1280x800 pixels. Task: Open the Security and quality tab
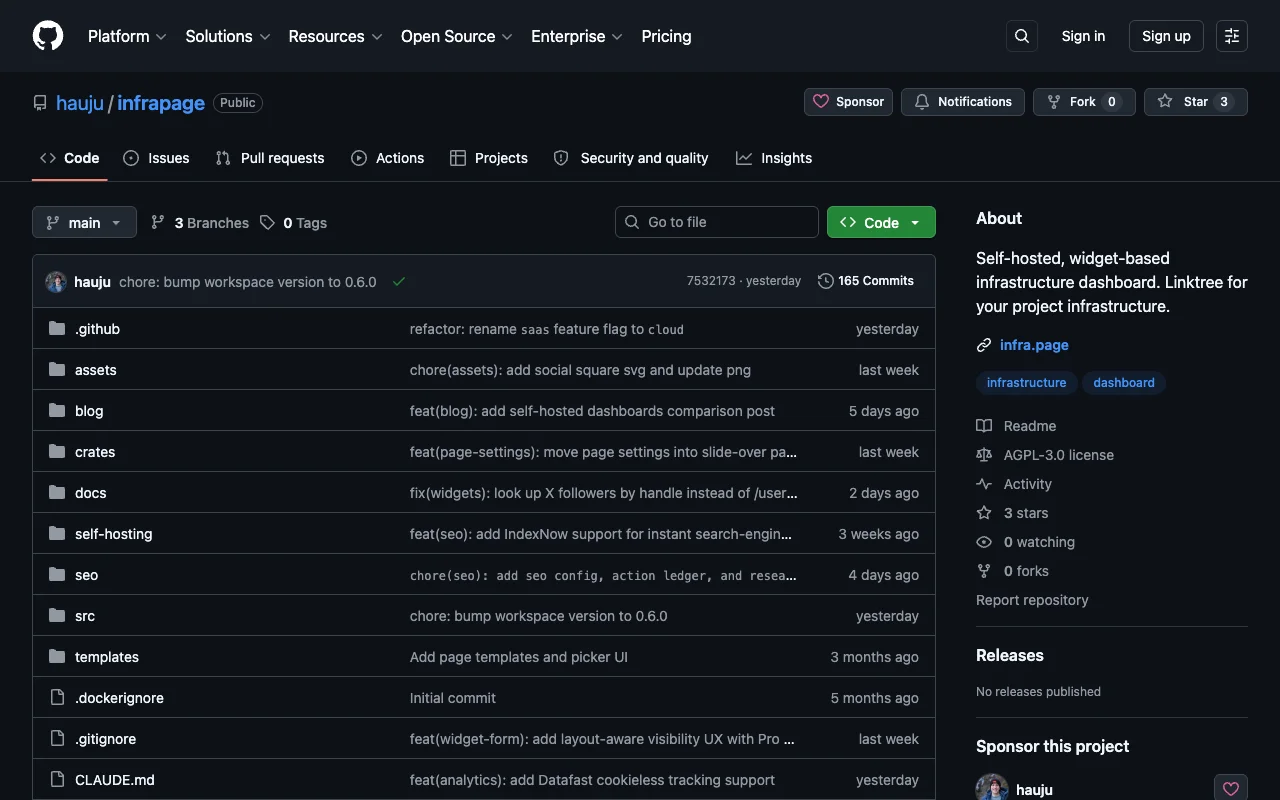(x=631, y=158)
